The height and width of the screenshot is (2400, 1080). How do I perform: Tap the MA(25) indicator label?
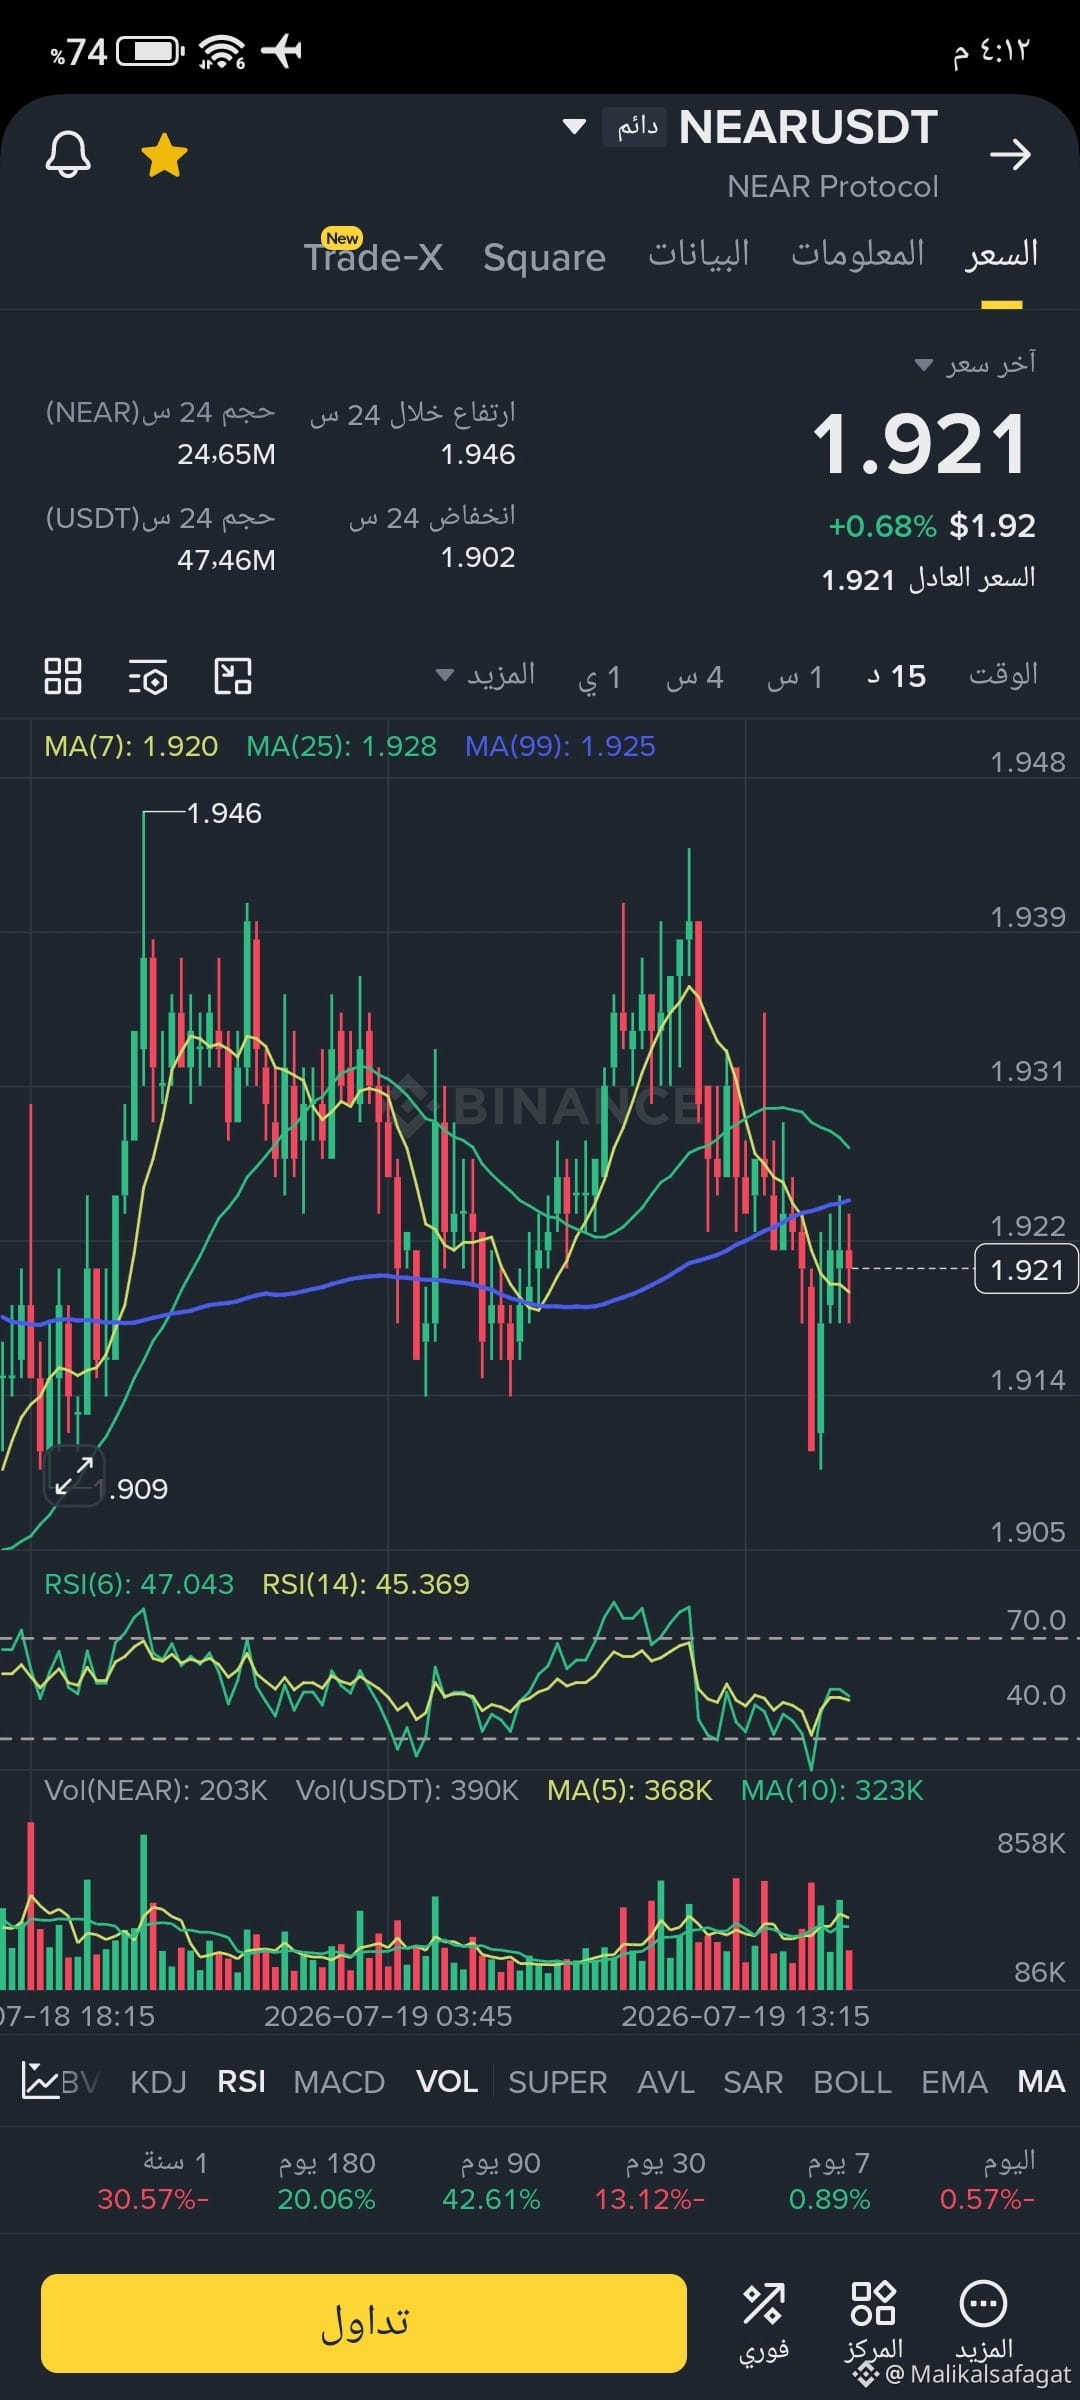(x=341, y=746)
